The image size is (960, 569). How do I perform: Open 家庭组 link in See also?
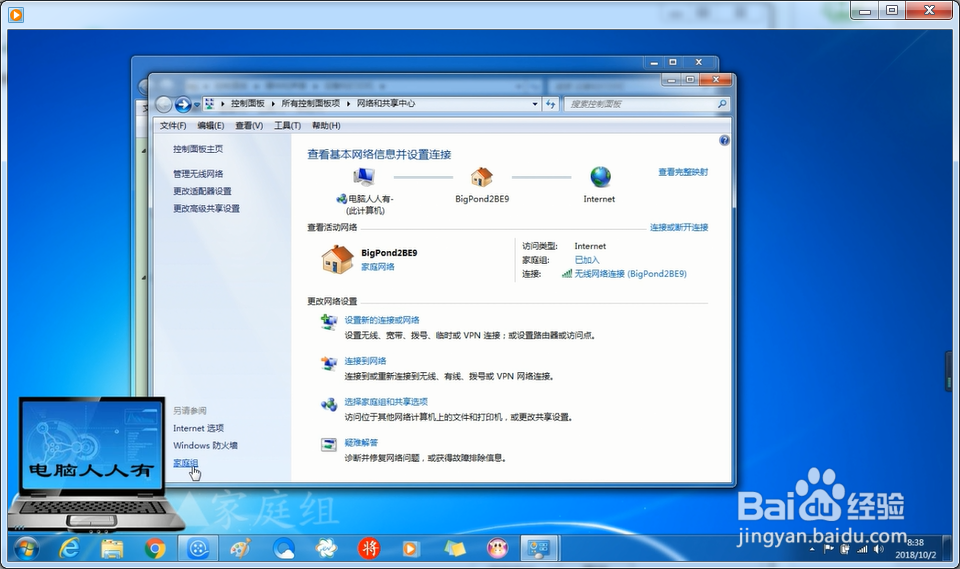click(x=186, y=463)
